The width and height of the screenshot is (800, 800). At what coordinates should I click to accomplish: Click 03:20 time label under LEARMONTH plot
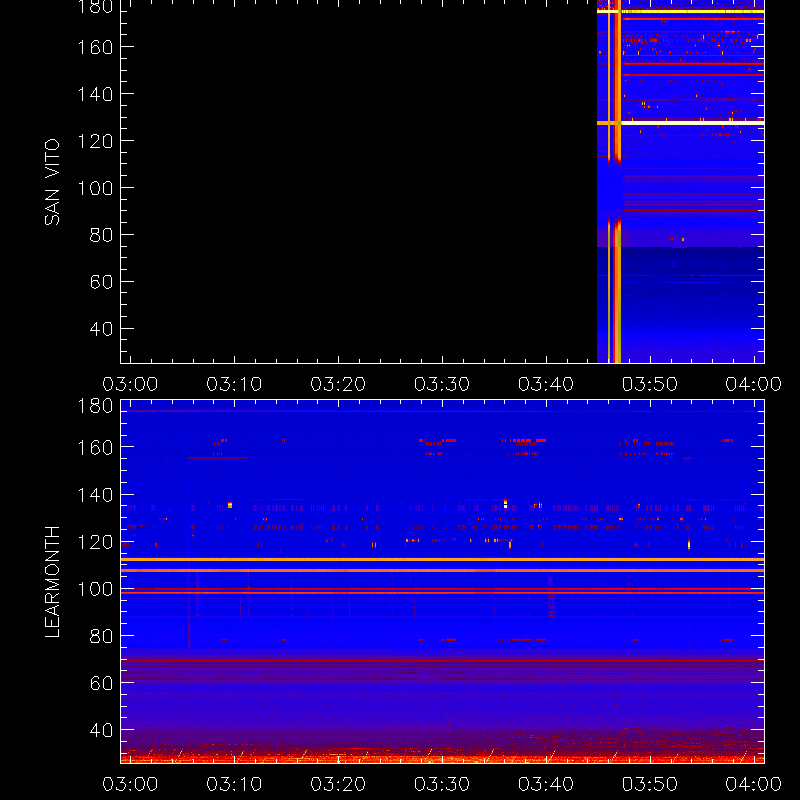pyautogui.click(x=338, y=784)
